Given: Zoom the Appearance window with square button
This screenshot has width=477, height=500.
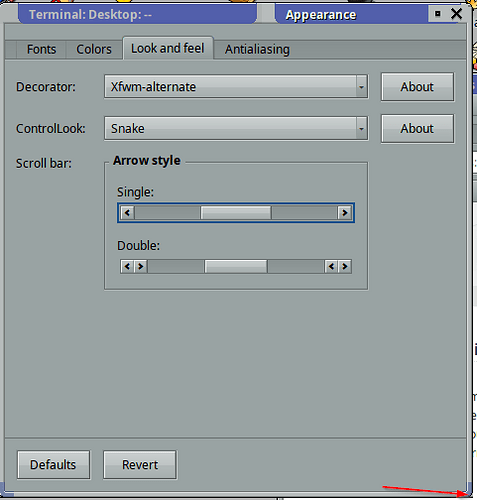Looking at the screenshot, I should [438, 14].
